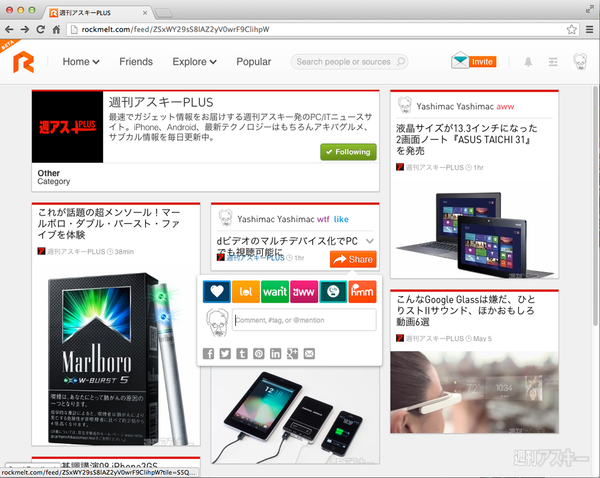Click the envelope icon beside Invite
The image size is (600, 478).
click(x=460, y=60)
